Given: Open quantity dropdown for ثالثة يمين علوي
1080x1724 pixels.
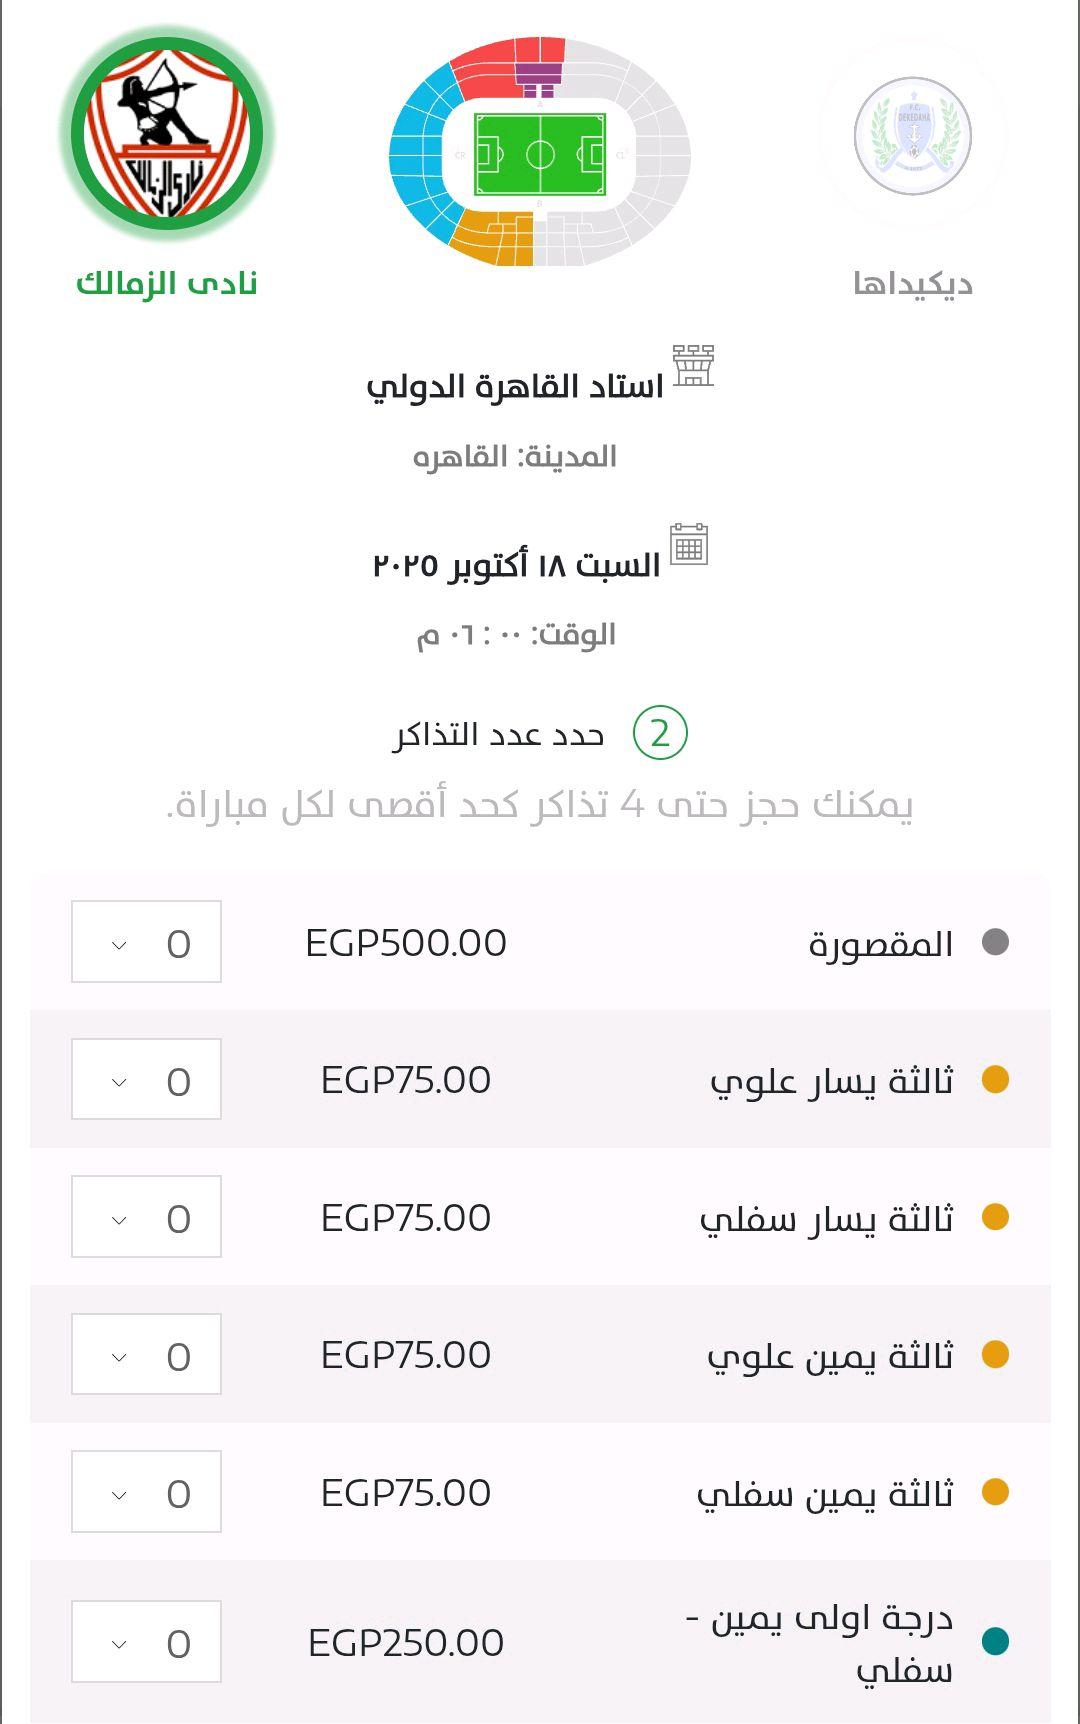Looking at the screenshot, I should pyautogui.click(x=146, y=1354).
